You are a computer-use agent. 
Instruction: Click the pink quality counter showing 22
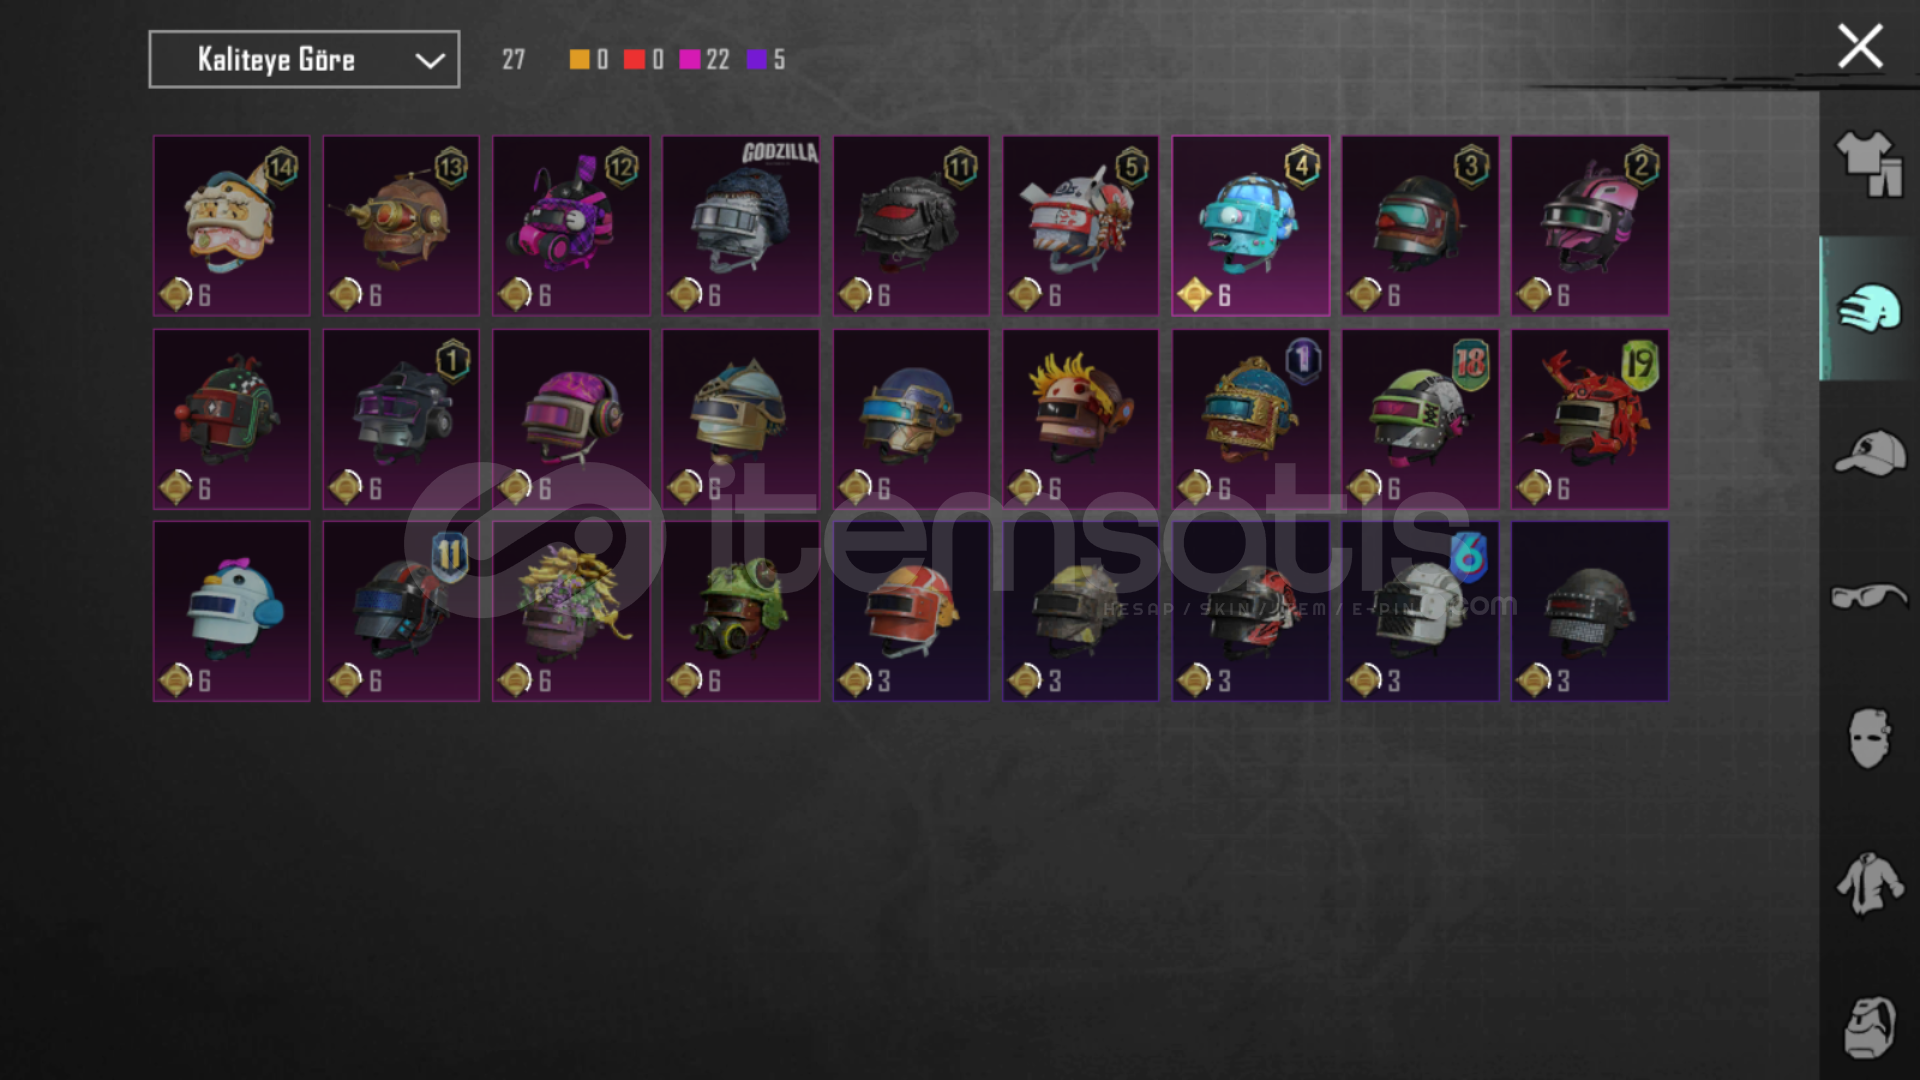point(704,59)
